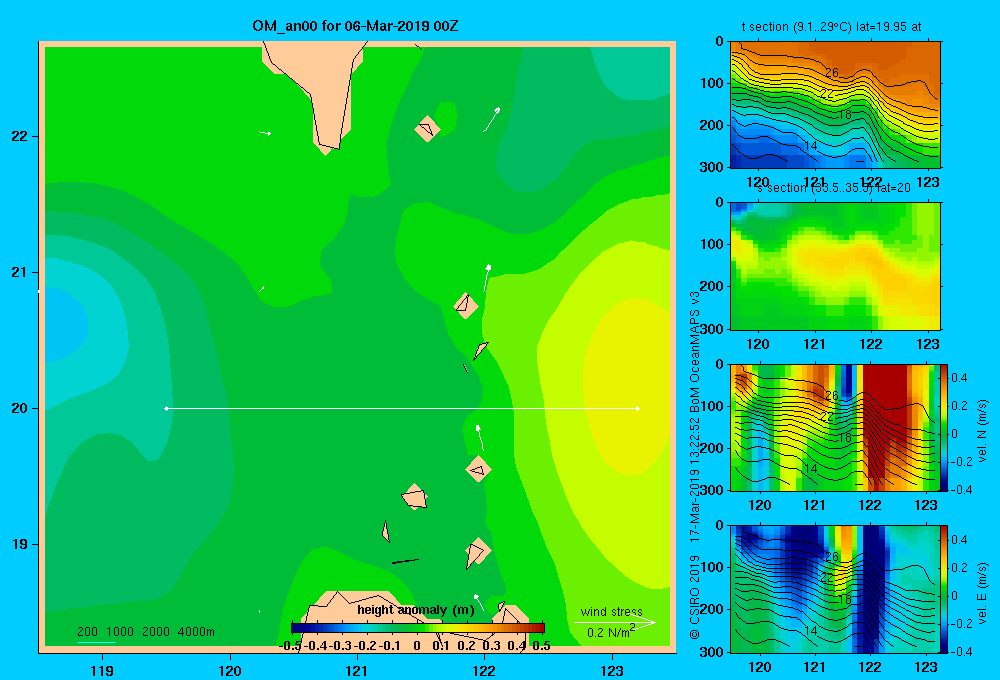Click longitude label 119 under the main map
This screenshot has height=680, width=1000.
tap(102, 670)
